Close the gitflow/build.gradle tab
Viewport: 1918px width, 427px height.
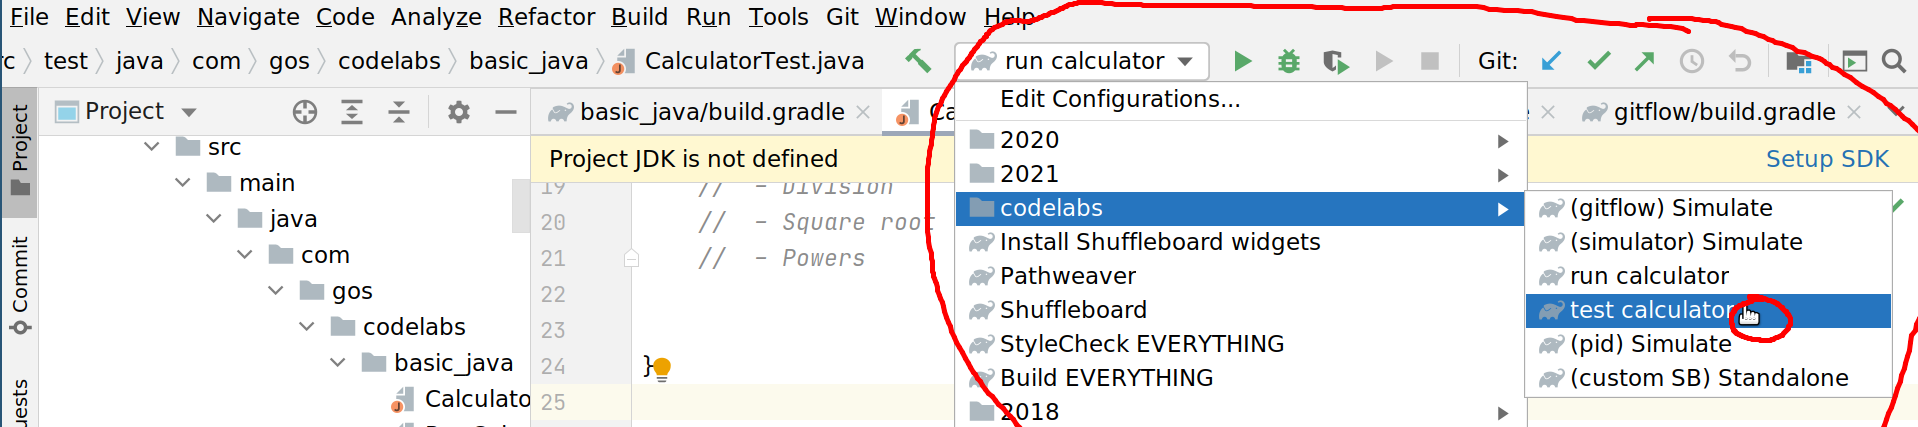[x=1854, y=112]
